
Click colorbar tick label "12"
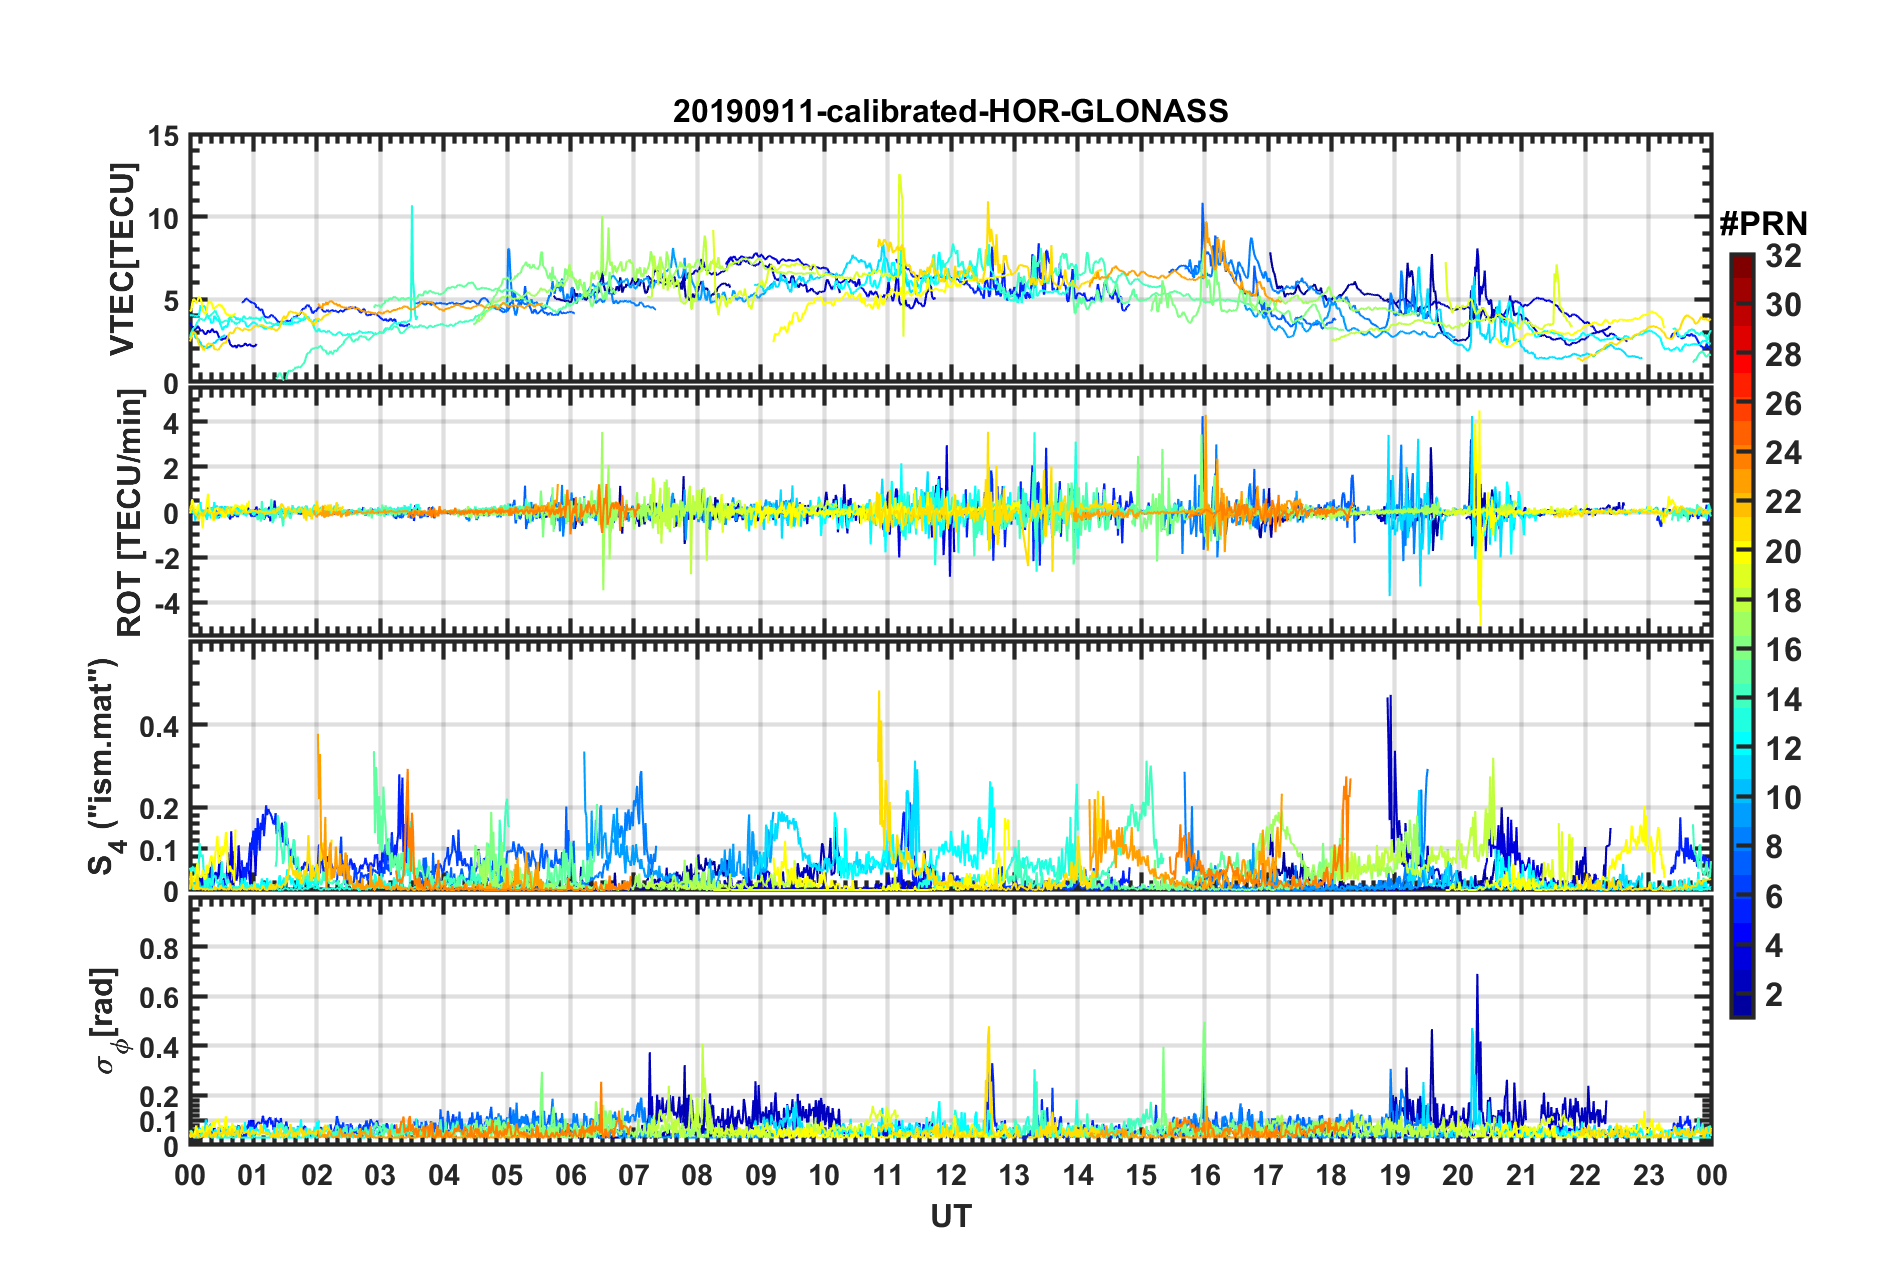1783,749
